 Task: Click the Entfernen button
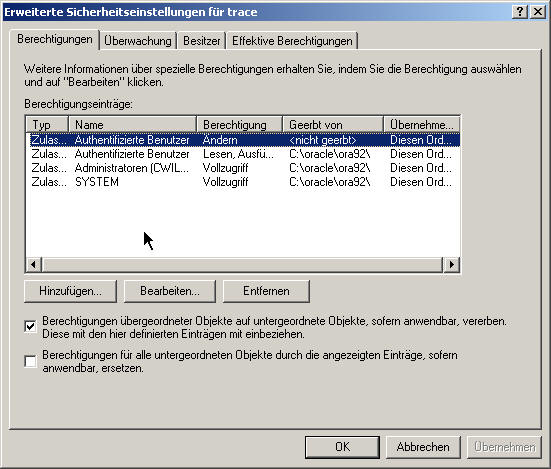(266, 291)
